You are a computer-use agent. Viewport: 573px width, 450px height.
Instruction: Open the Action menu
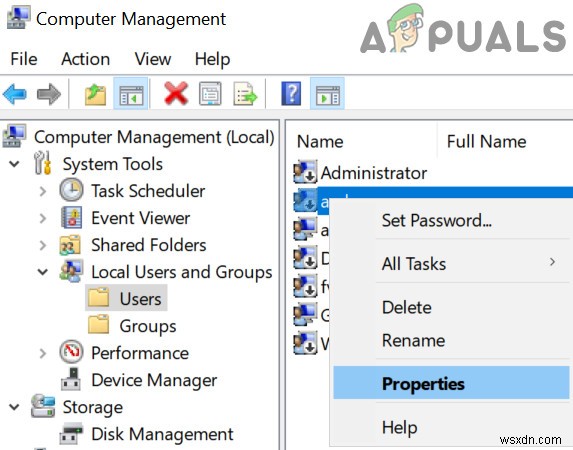click(x=86, y=59)
